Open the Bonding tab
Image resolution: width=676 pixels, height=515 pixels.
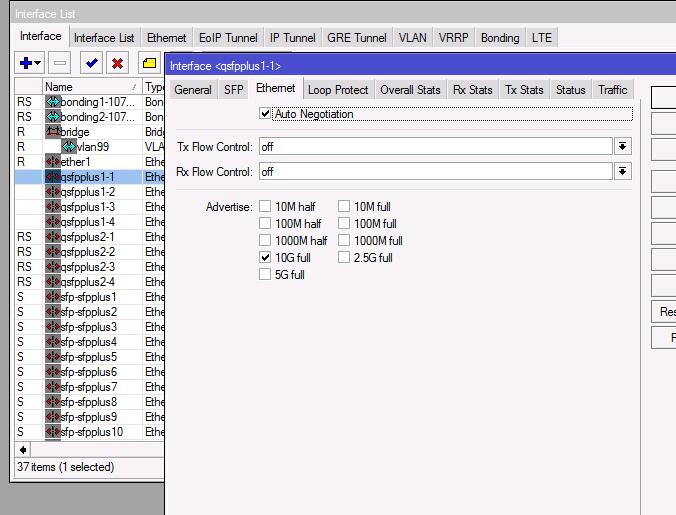tap(500, 38)
